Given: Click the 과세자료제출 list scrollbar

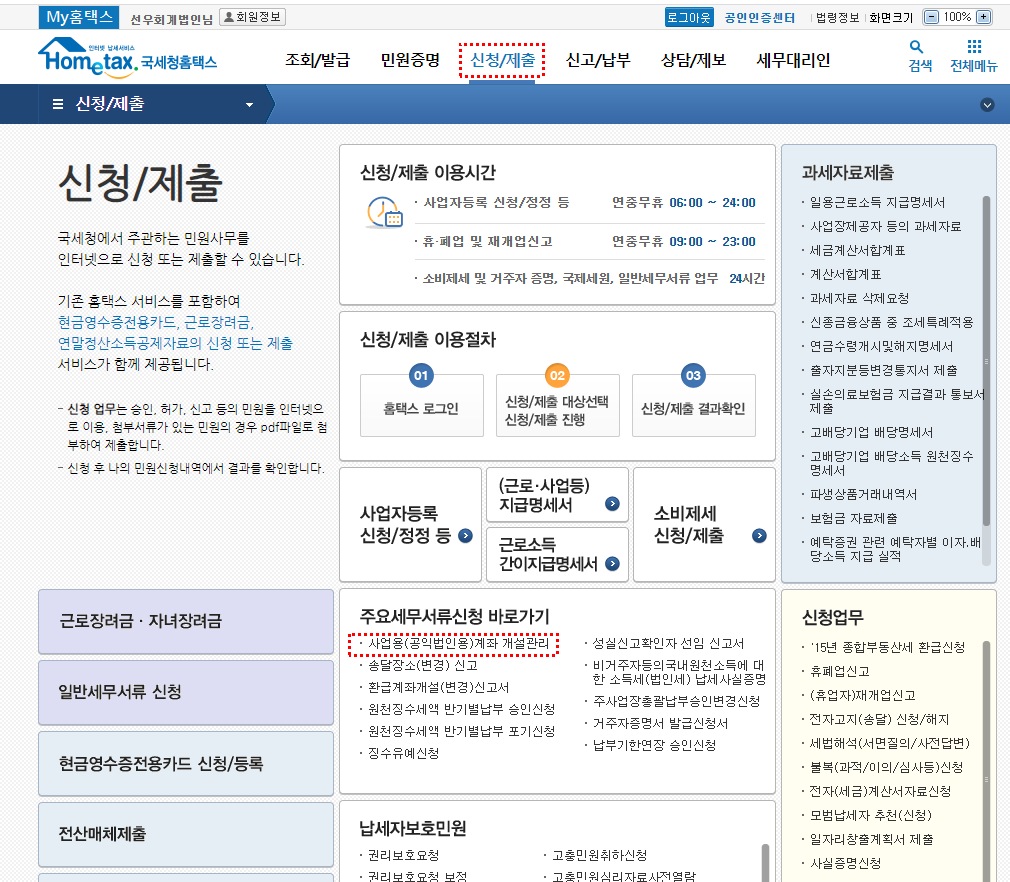Looking at the screenshot, I should [x=986, y=360].
